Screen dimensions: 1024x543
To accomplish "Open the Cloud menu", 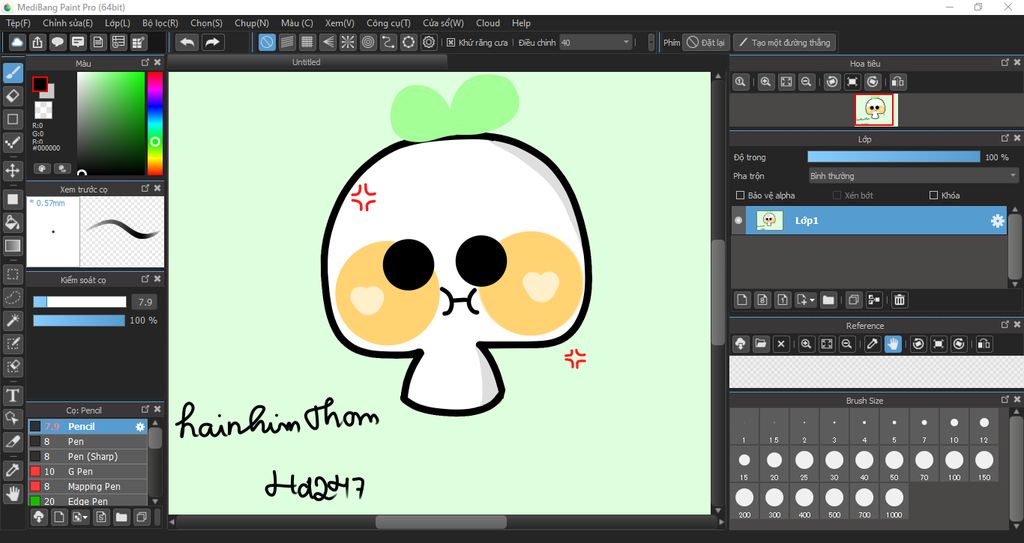I will pyautogui.click(x=488, y=23).
